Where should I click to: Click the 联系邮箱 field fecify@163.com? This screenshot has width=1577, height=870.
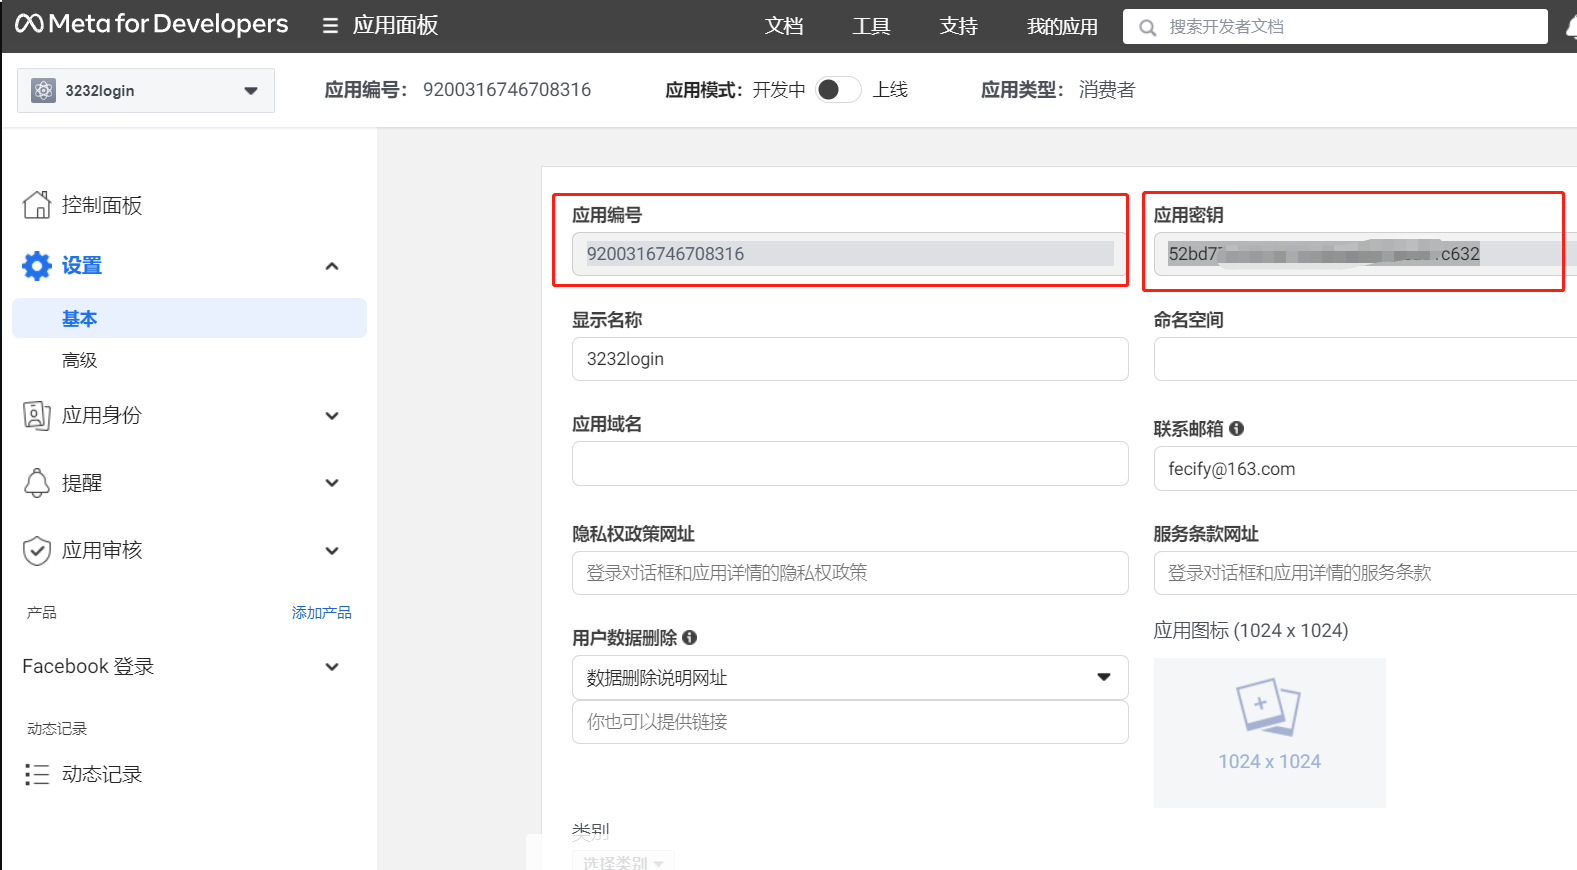pos(1365,469)
